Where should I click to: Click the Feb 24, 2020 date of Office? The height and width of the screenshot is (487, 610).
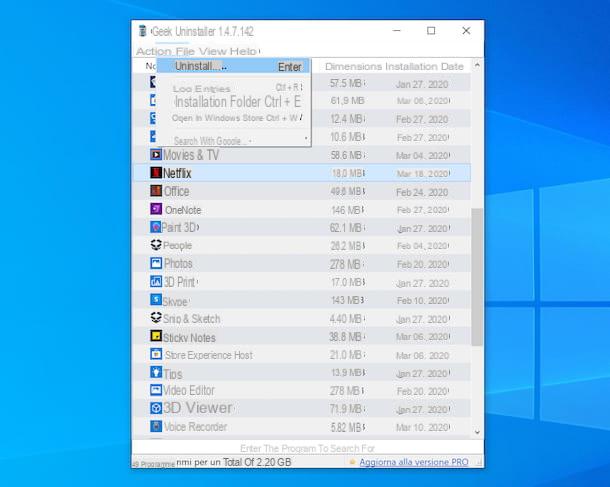[x=422, y=192]
